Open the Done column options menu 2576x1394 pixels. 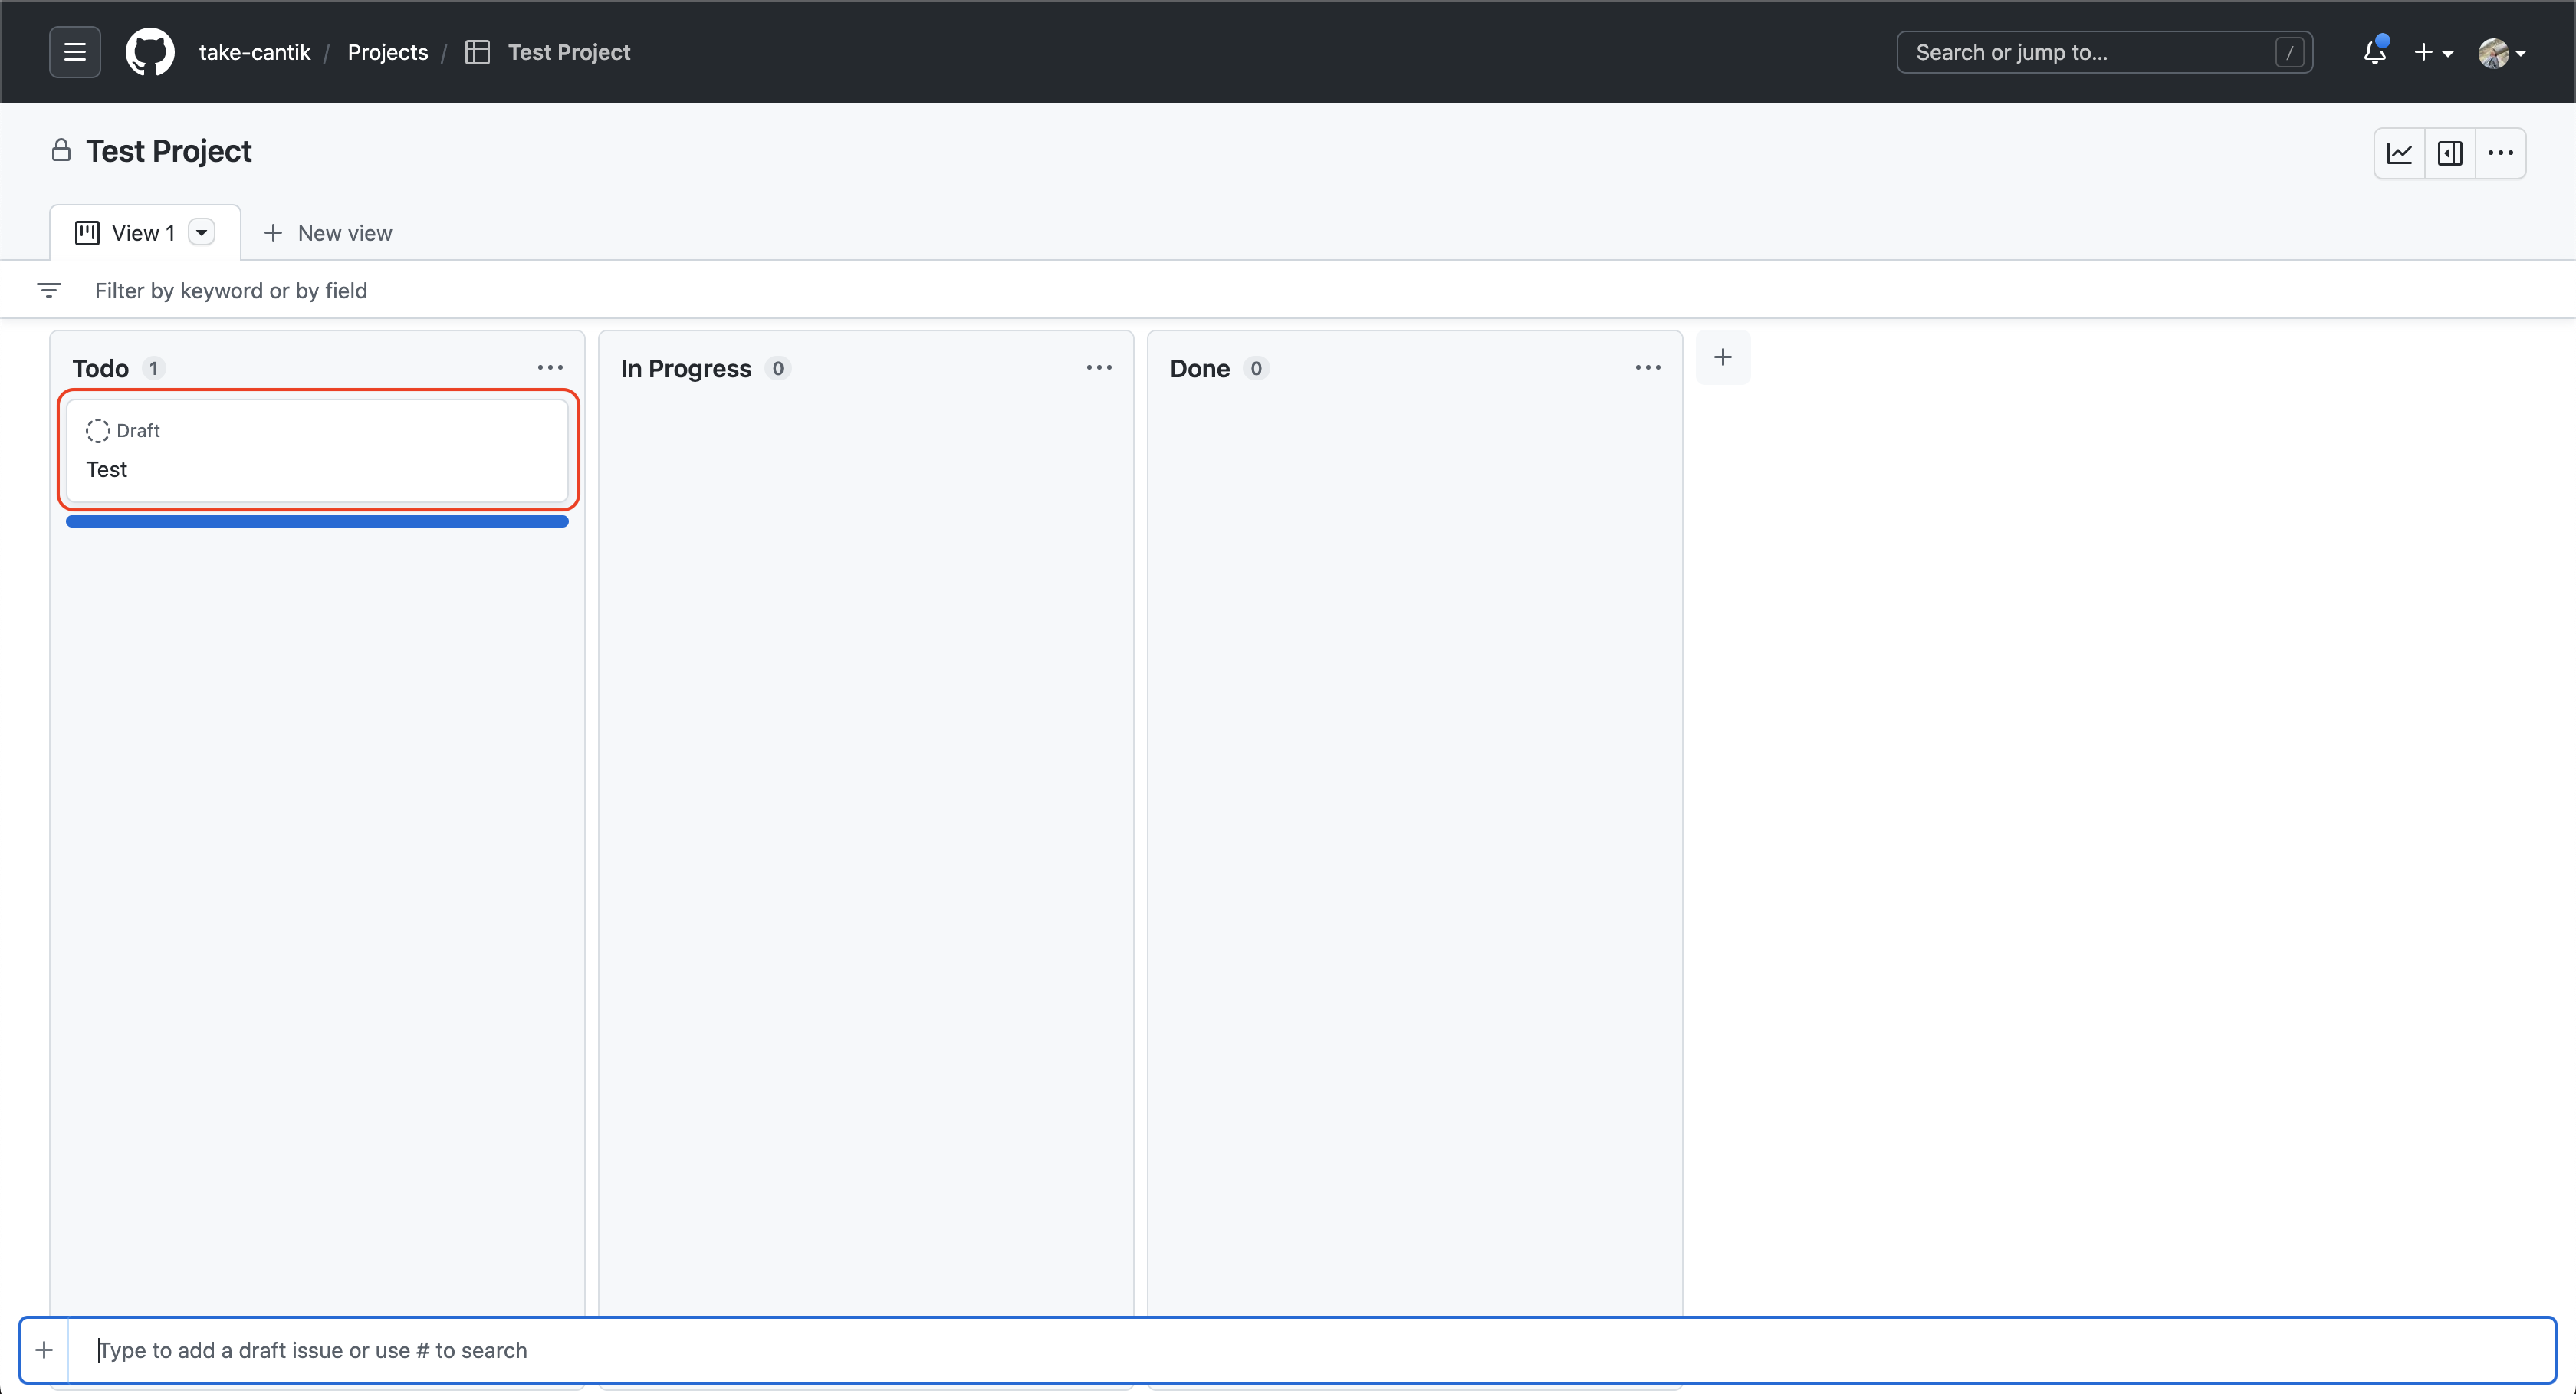(1648, 368)
